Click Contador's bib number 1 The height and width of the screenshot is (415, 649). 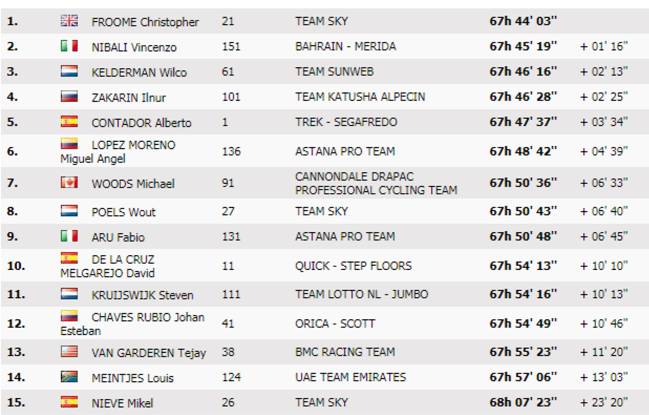click(225, 122)
